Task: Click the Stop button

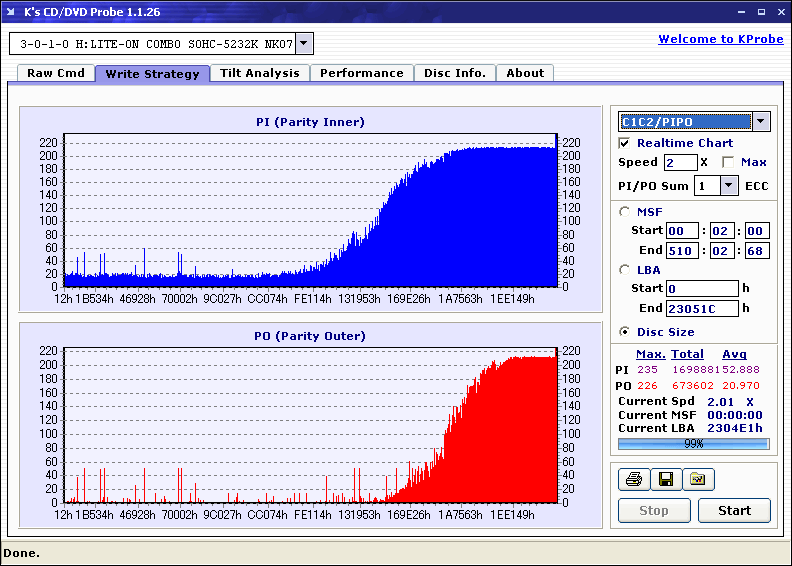Action: (x=654, y=510)
